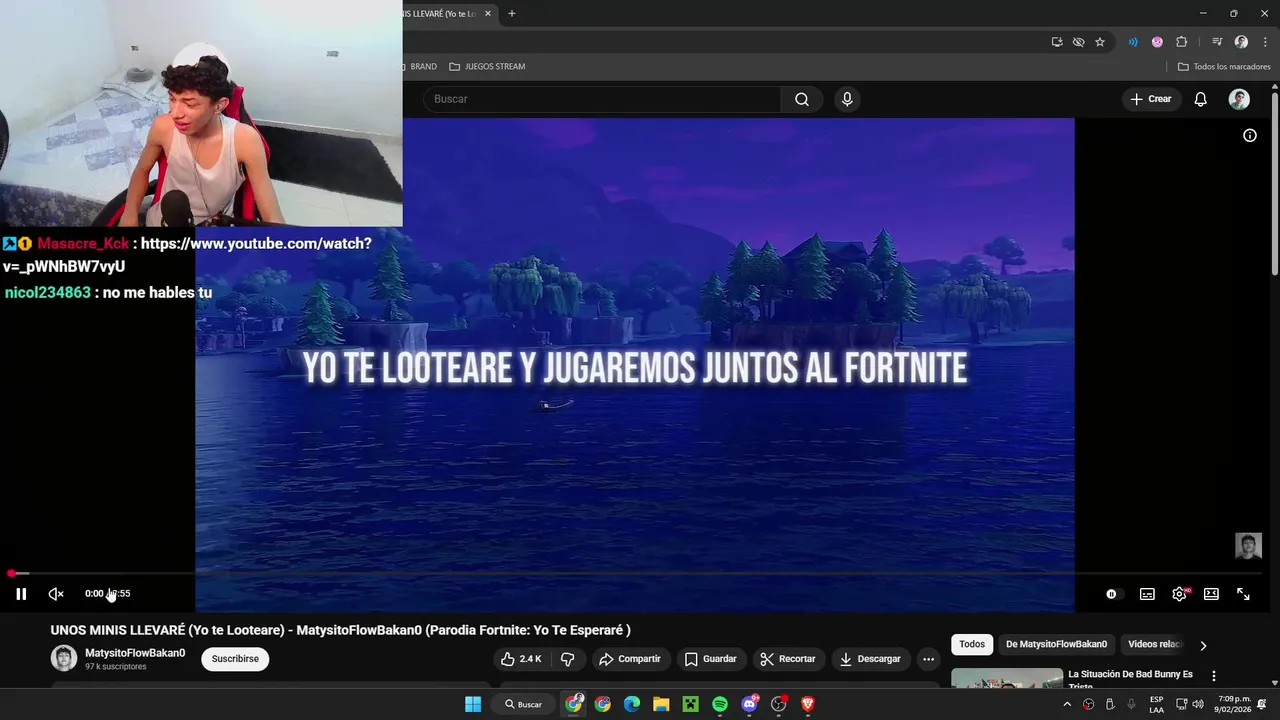
Task: Click the Compartir button
Action: coord(630,659)
